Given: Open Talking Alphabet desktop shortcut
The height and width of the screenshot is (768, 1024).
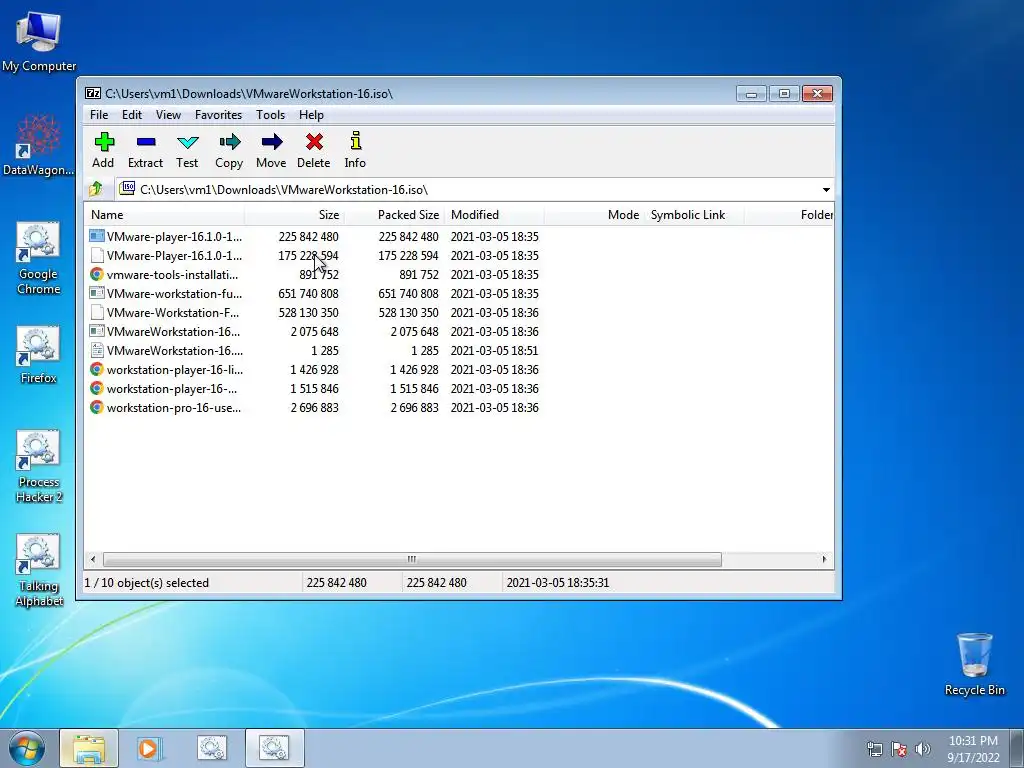Looking at the screenshot, I should coord(39,570).
